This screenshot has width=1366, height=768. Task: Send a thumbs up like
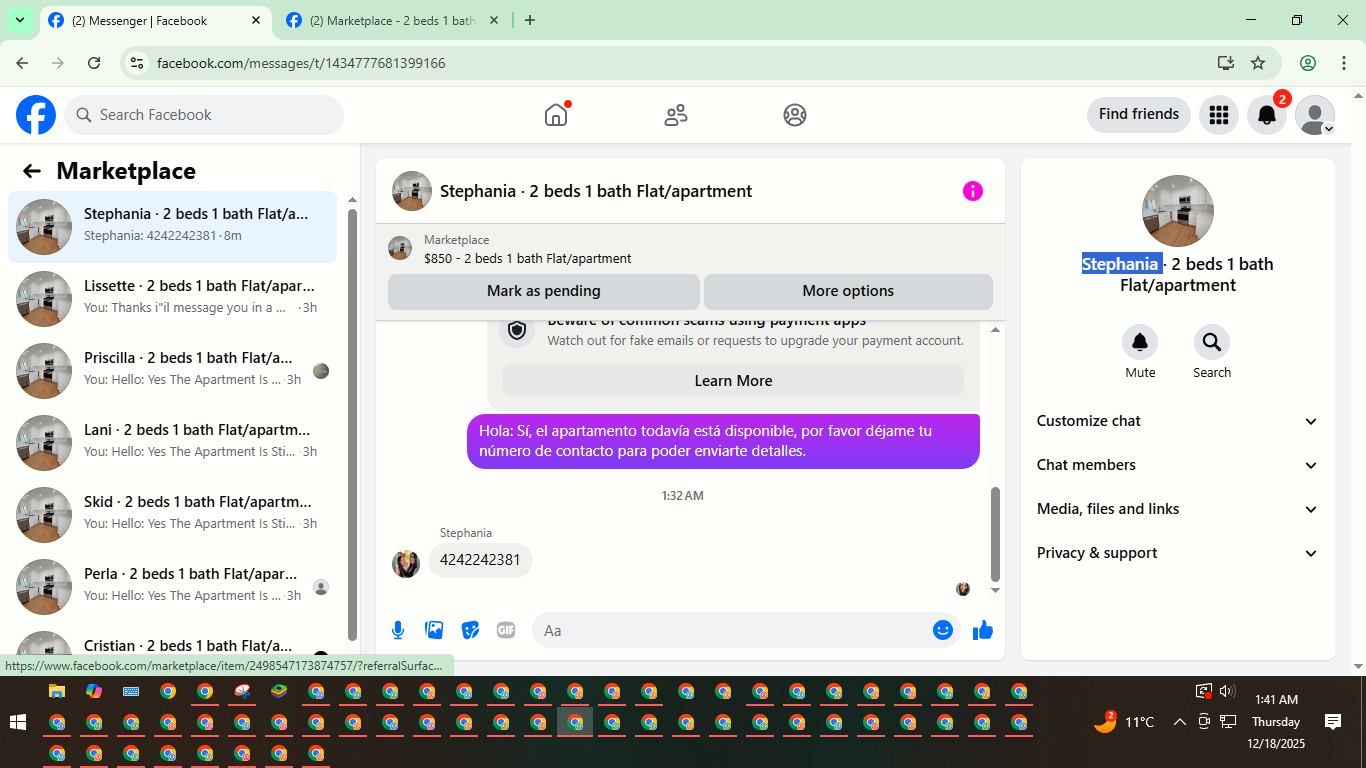click(x=983, y=630)
